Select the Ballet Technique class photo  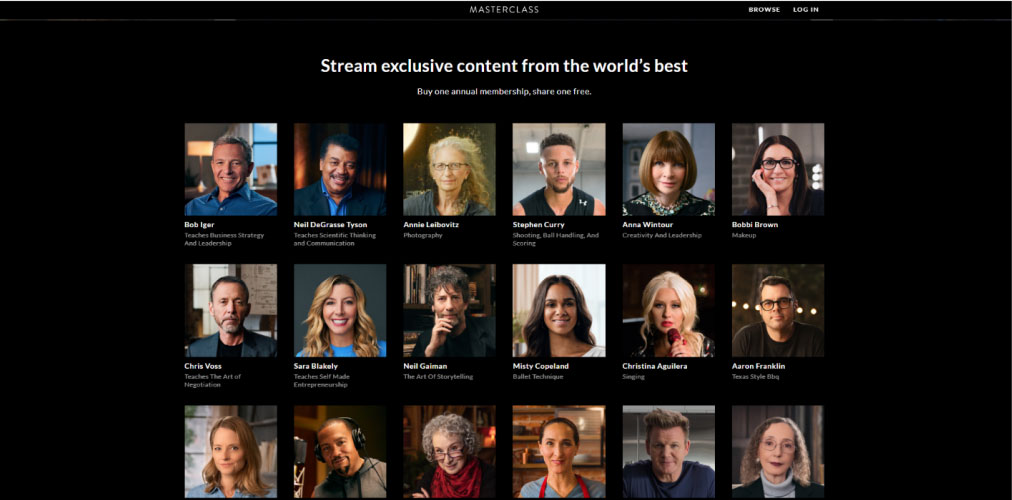click(559, 310)
